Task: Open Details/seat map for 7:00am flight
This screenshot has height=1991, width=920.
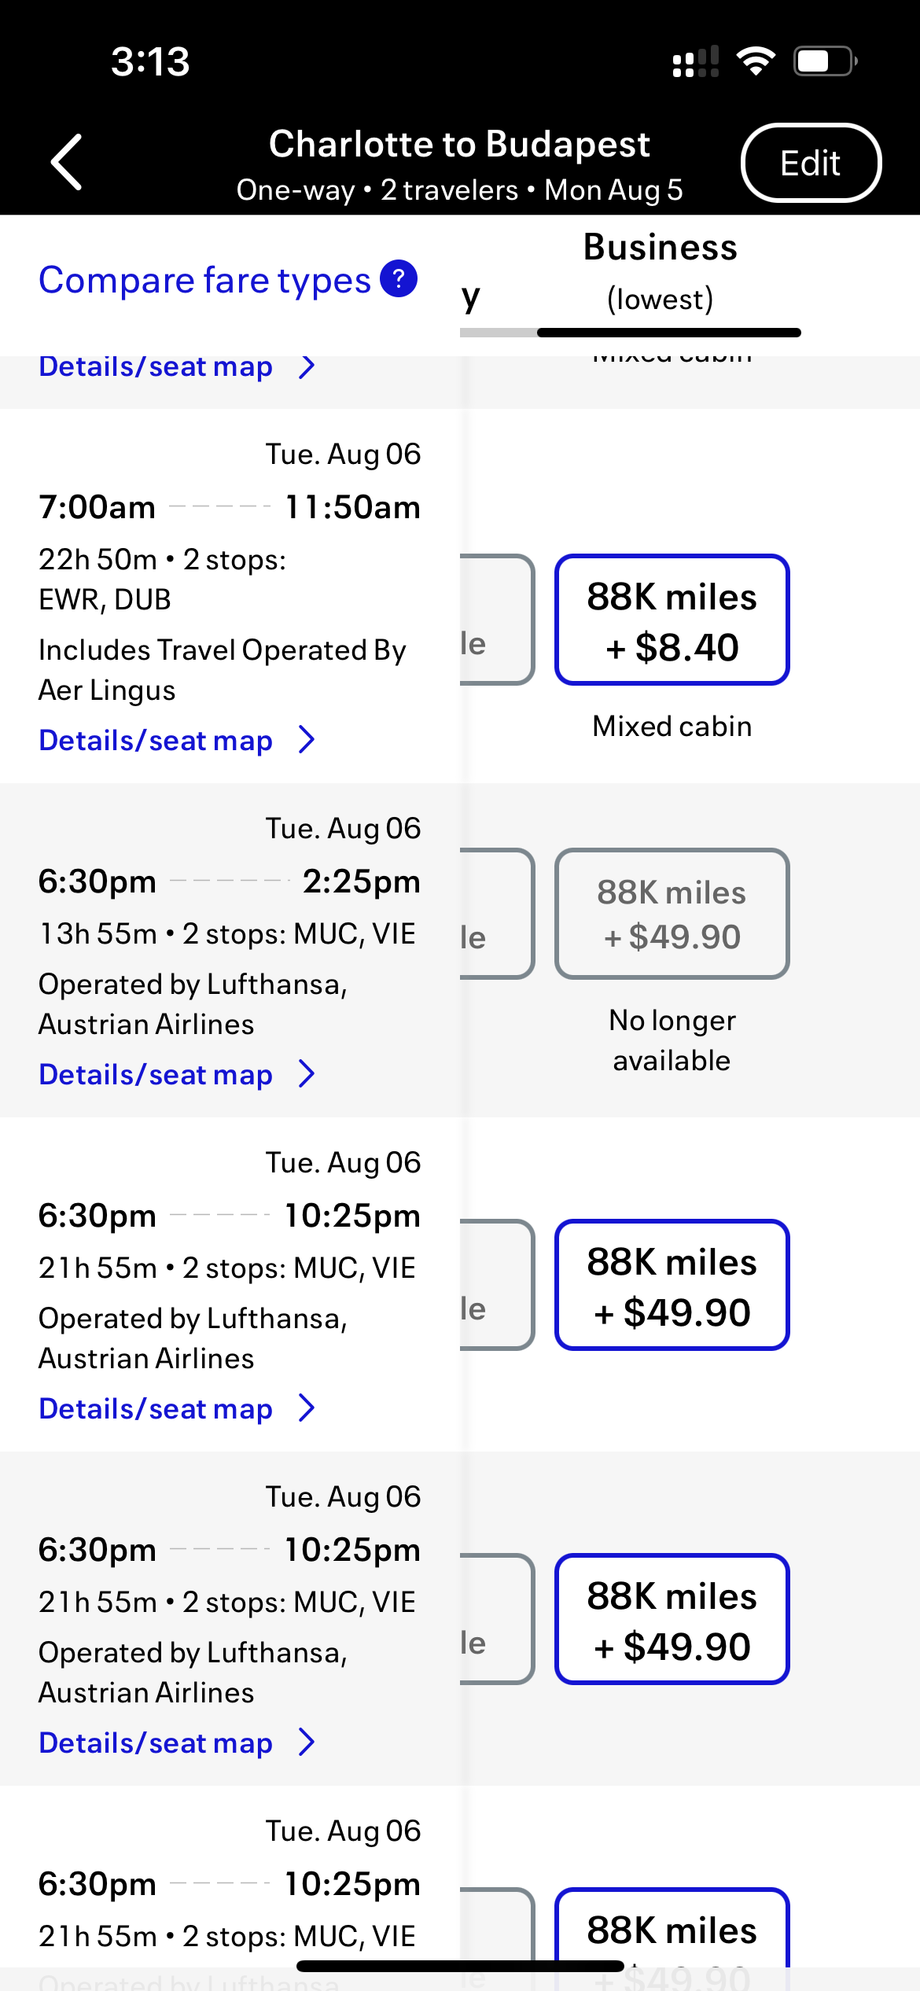Action: tap(156, 741)
